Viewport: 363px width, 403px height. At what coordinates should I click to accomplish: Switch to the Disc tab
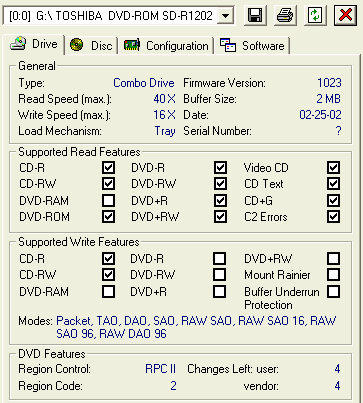(x=91, y=46)
